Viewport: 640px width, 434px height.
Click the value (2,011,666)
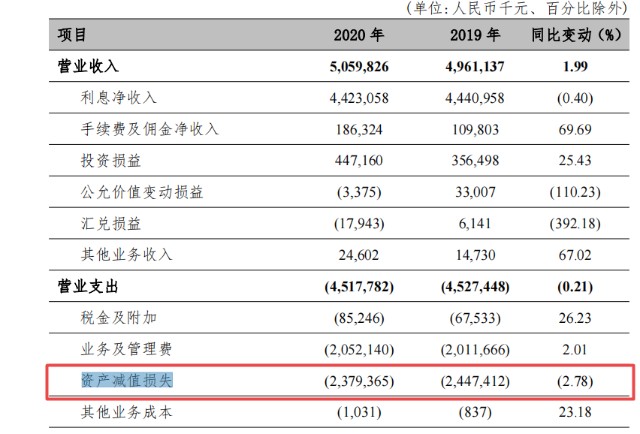(475, 349)
